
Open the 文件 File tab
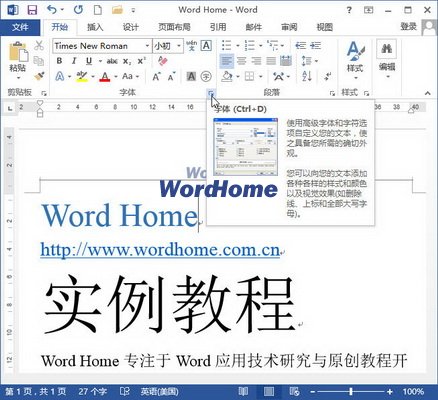pos(20,27)
